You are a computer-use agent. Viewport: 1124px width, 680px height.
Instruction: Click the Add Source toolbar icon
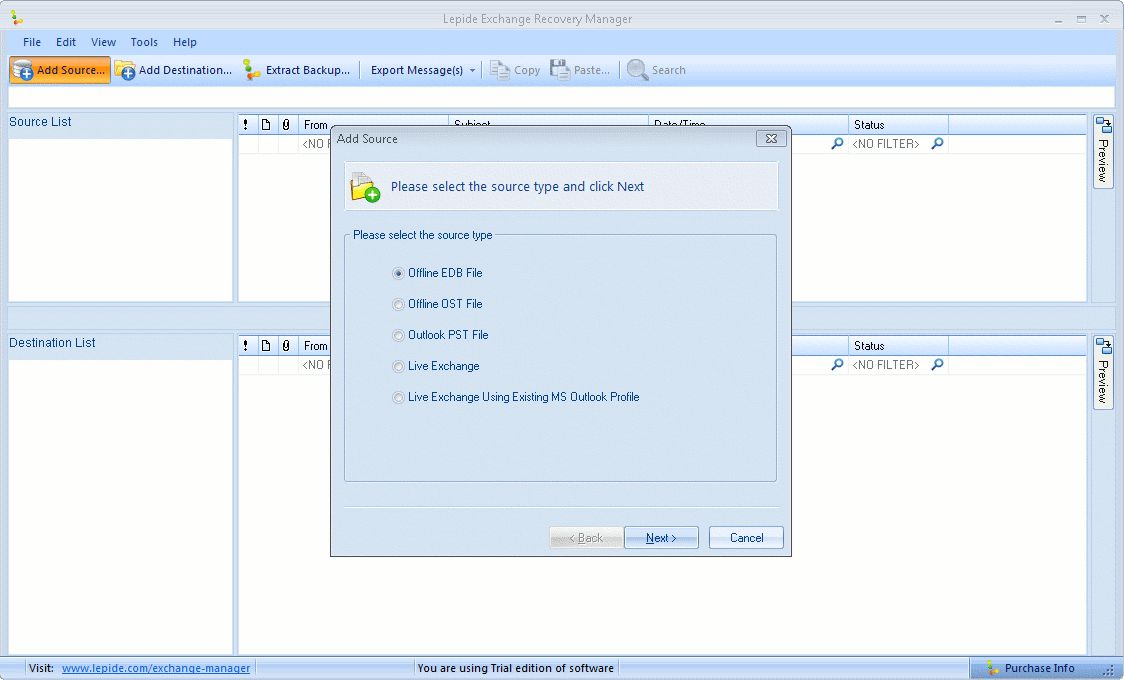[x=23, y=70]
